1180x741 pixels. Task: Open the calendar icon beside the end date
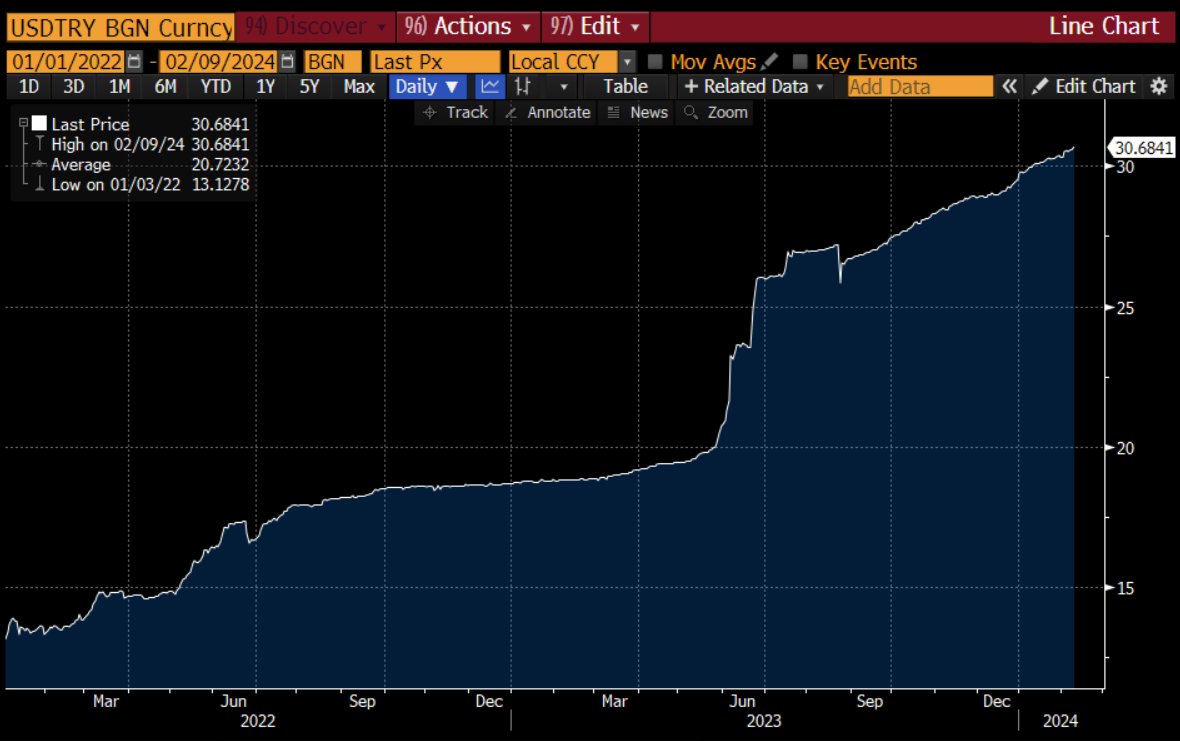pos(286,61)
